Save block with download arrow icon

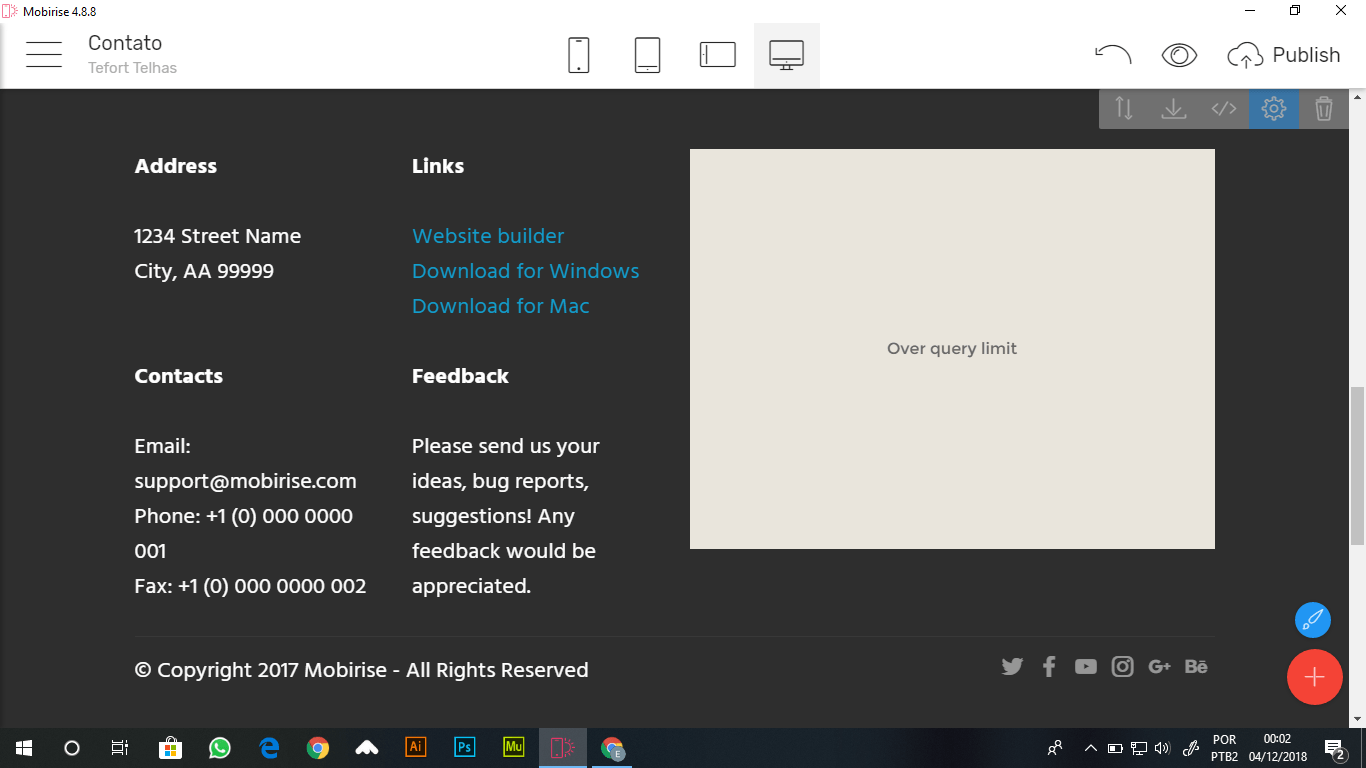tap(1174, 109)
